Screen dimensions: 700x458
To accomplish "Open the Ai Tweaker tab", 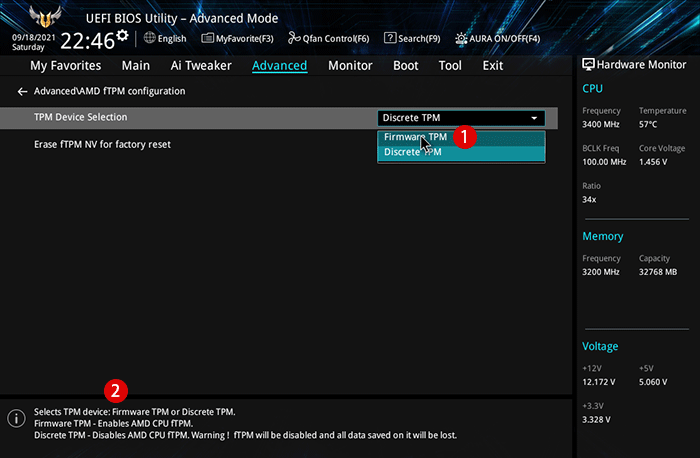I will 201,66.
